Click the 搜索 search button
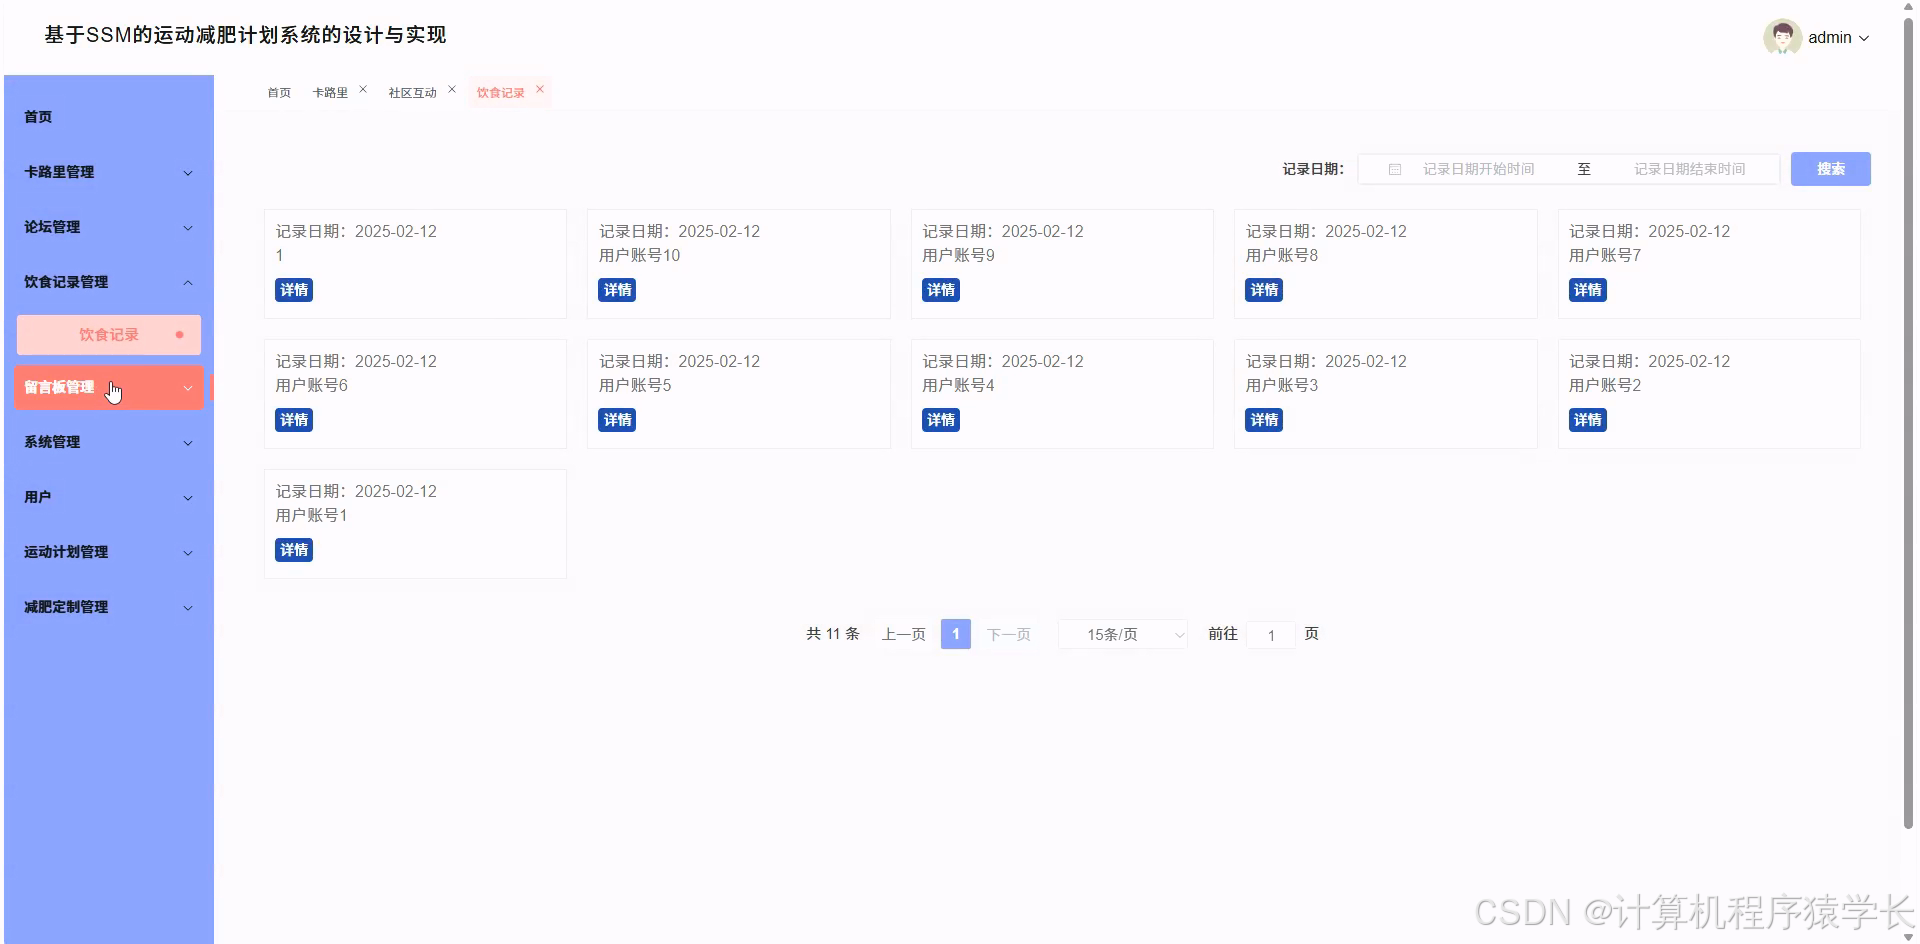 (x=1830, y=169)
